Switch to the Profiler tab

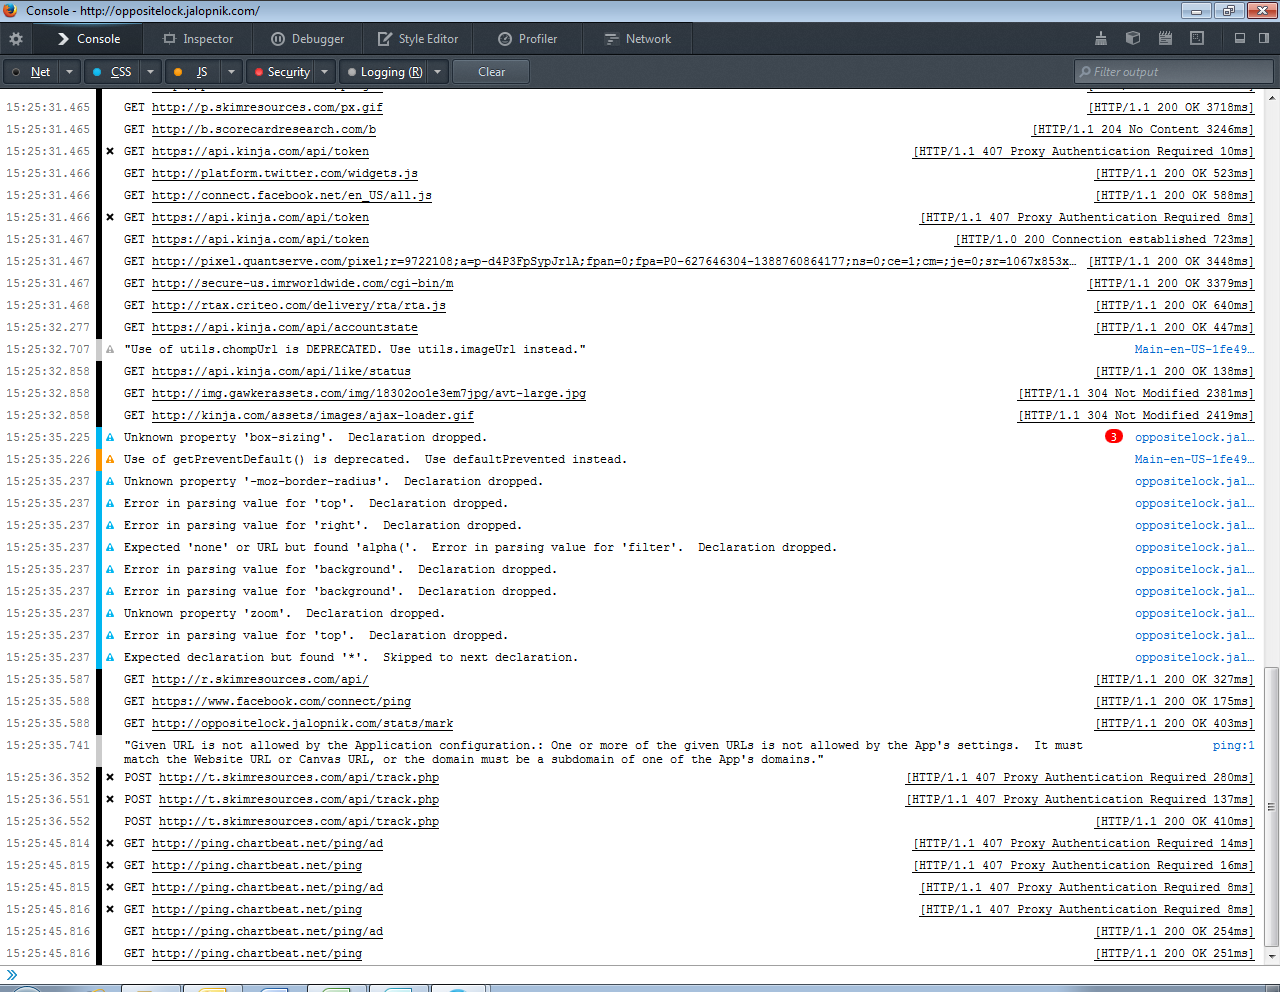(x=527, y=39)
